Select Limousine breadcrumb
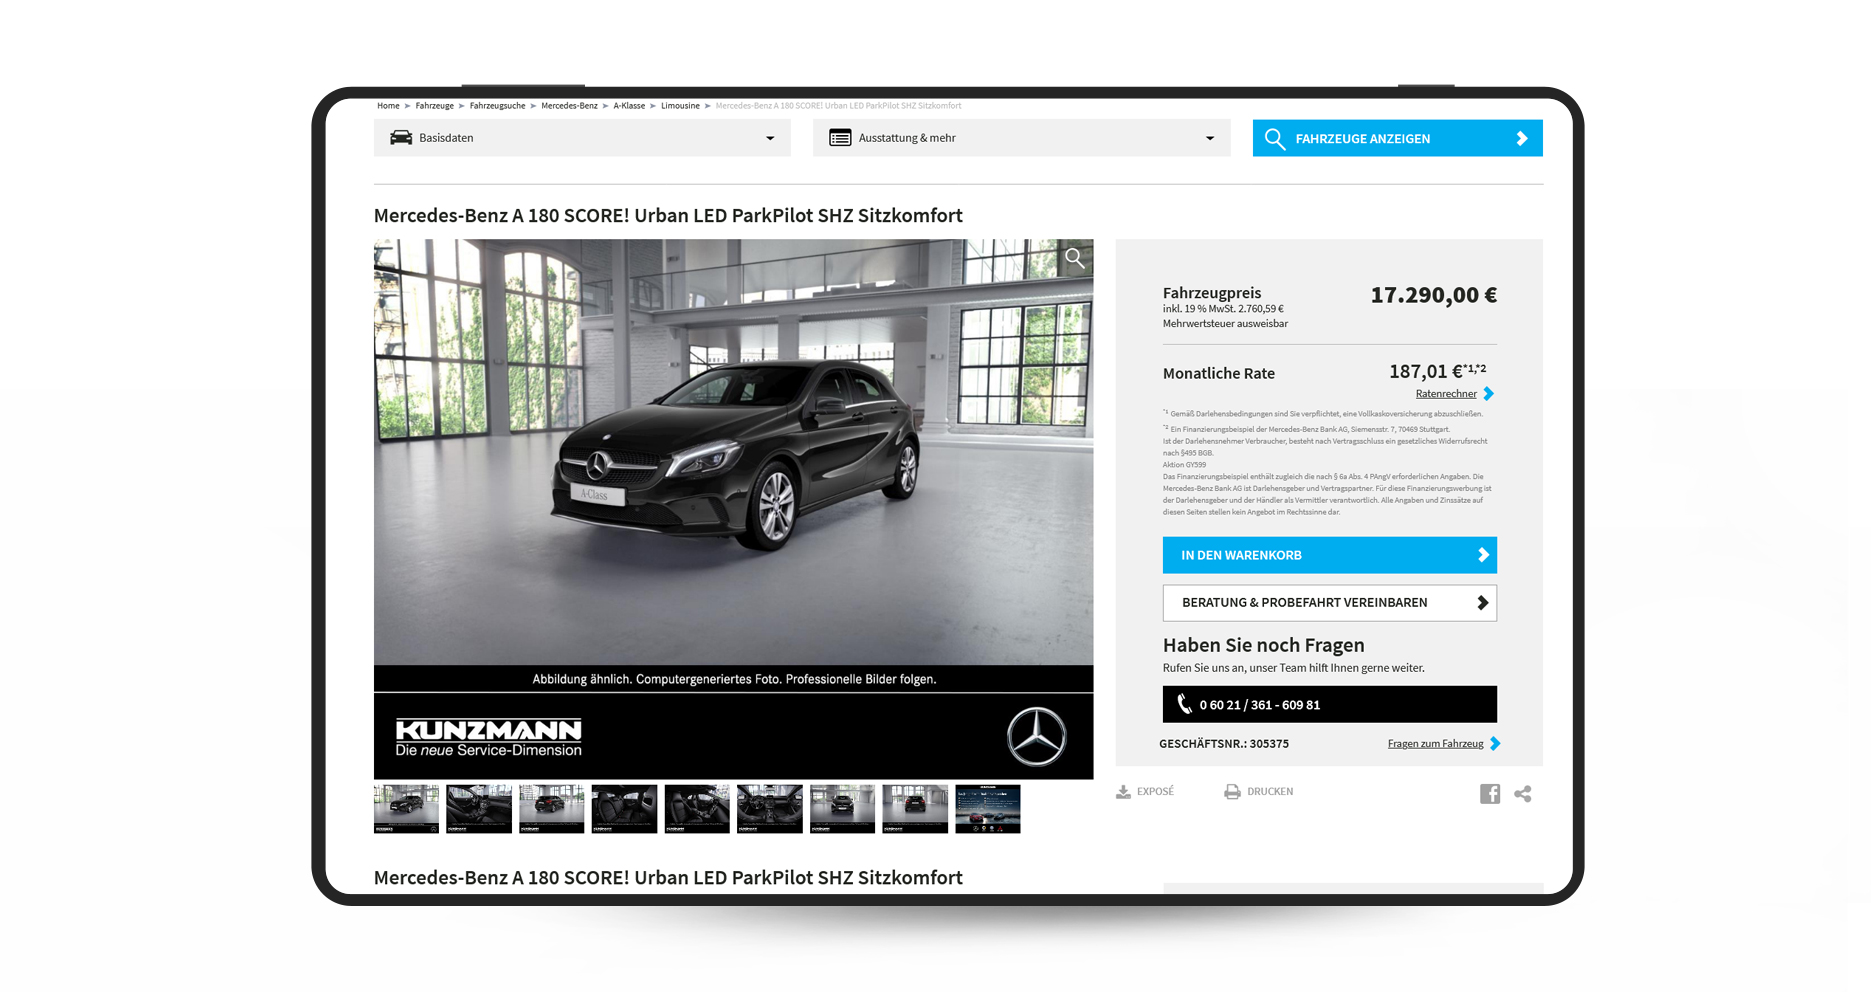 (680, 106)
